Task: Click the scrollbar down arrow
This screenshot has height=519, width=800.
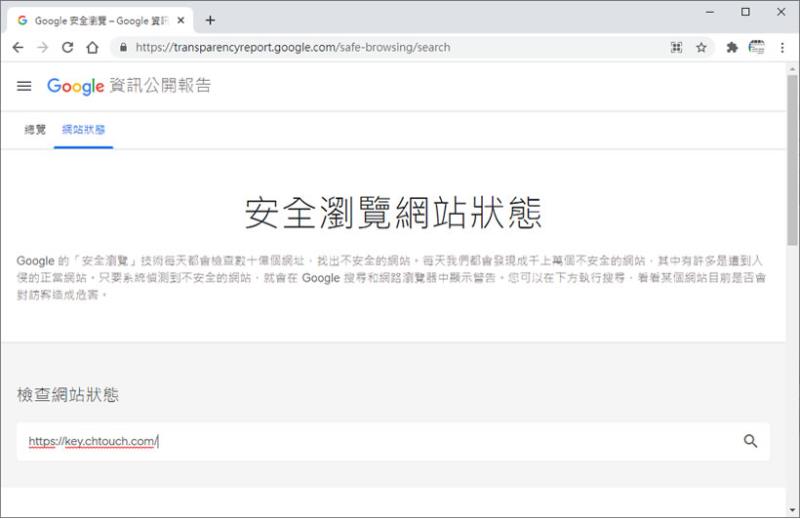Action: tap(792, 509)
